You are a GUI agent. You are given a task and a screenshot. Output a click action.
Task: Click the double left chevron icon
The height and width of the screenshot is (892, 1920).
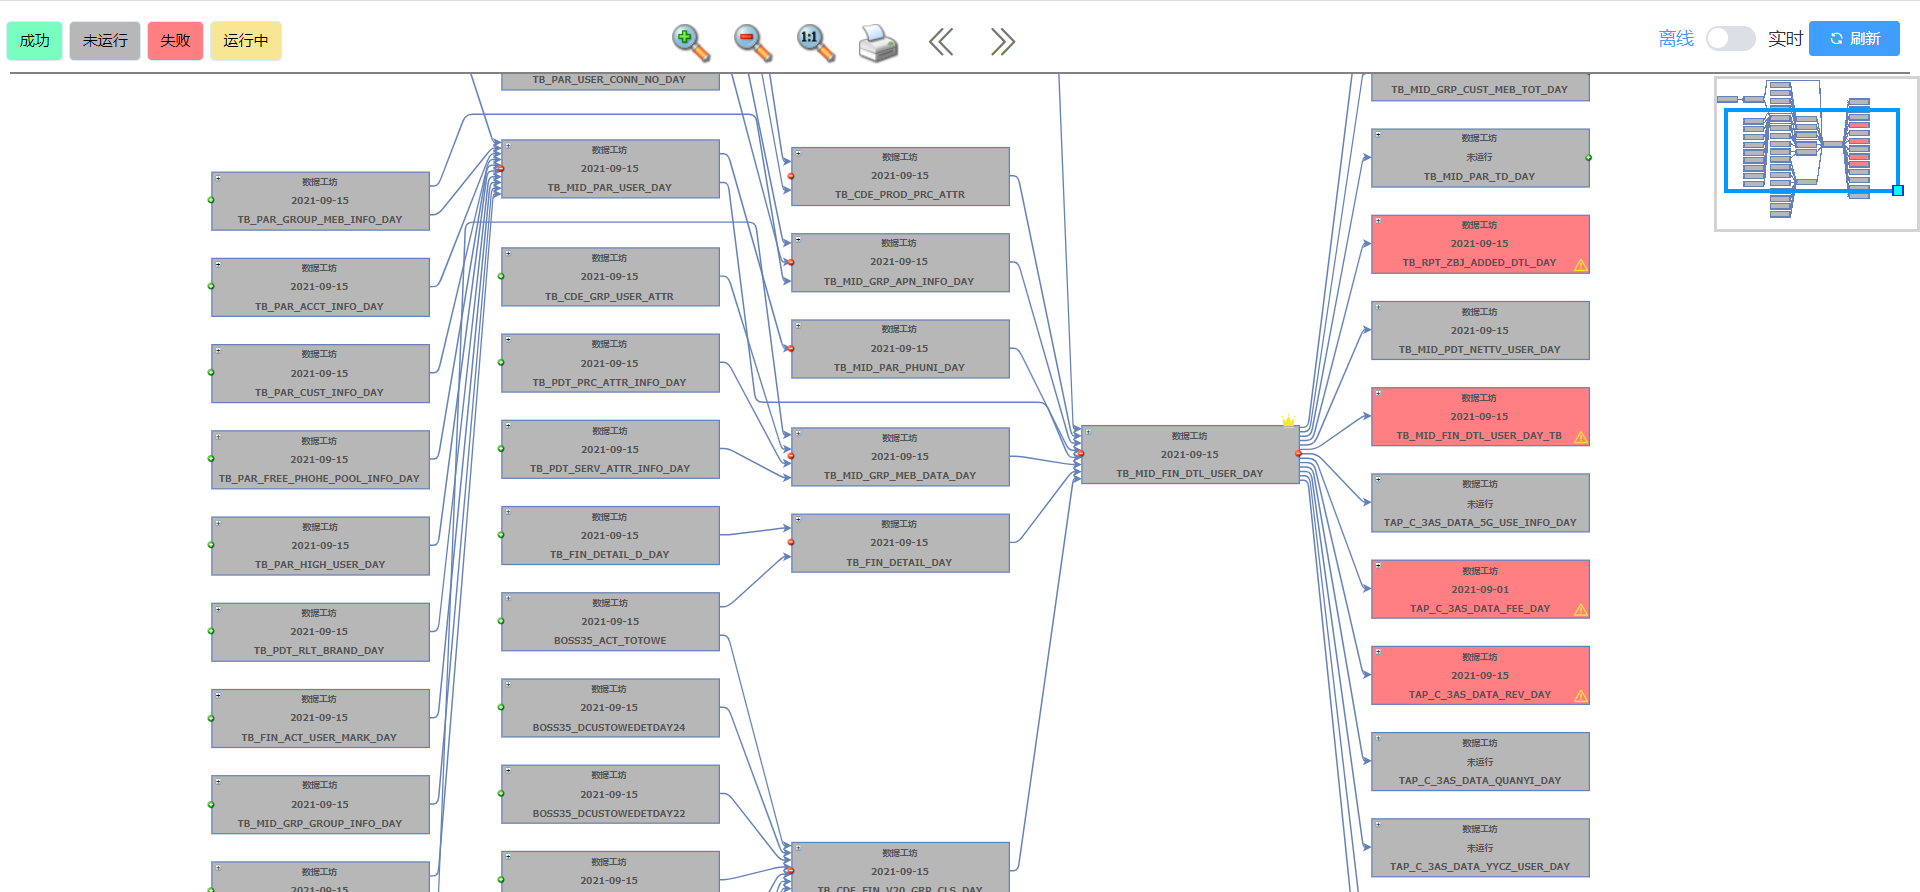[941, 41]
